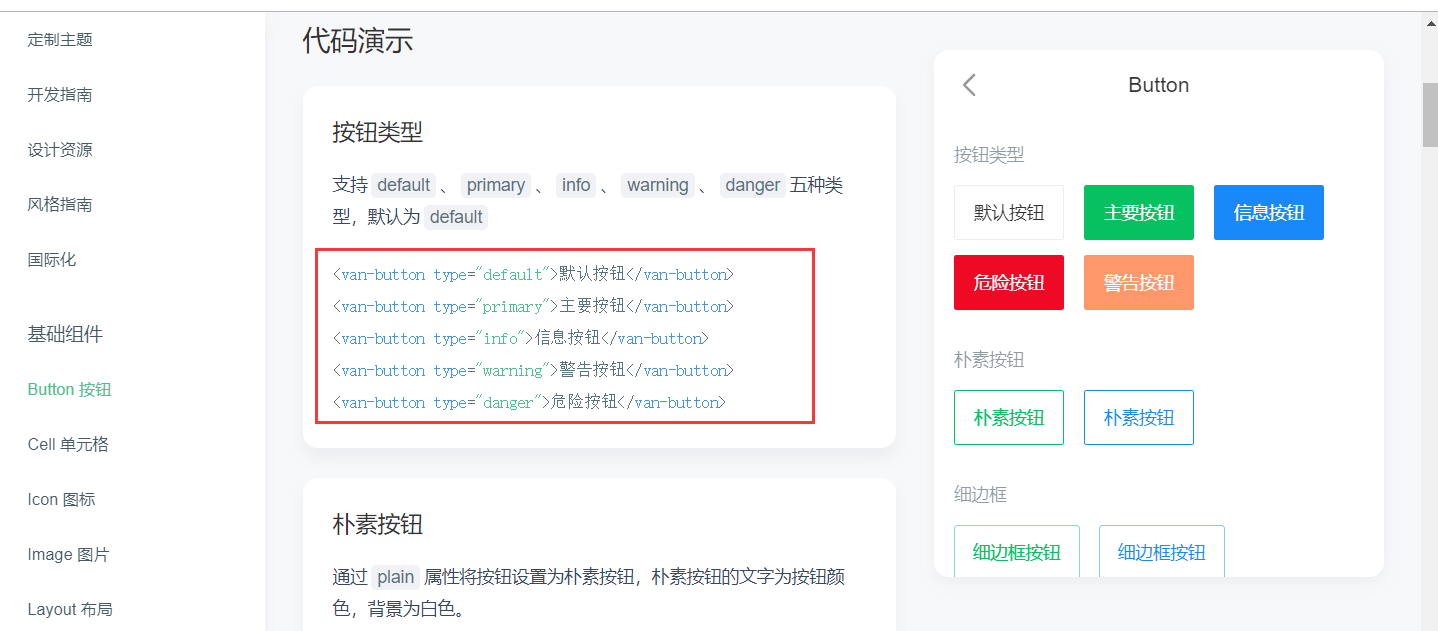
Task: Click the blue-bordered 朴素按钮 plain button
Action: pyautogui.click(x=1138, y=417)
